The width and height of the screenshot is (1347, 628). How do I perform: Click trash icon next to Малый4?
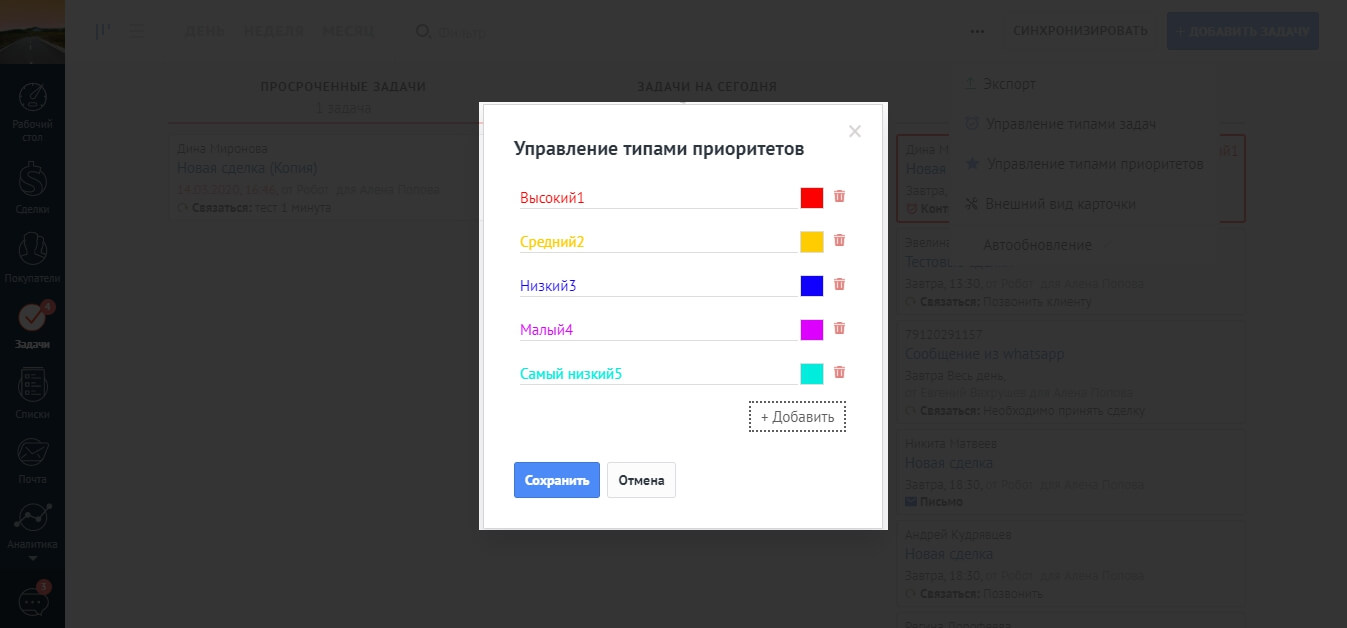(839, 329)
